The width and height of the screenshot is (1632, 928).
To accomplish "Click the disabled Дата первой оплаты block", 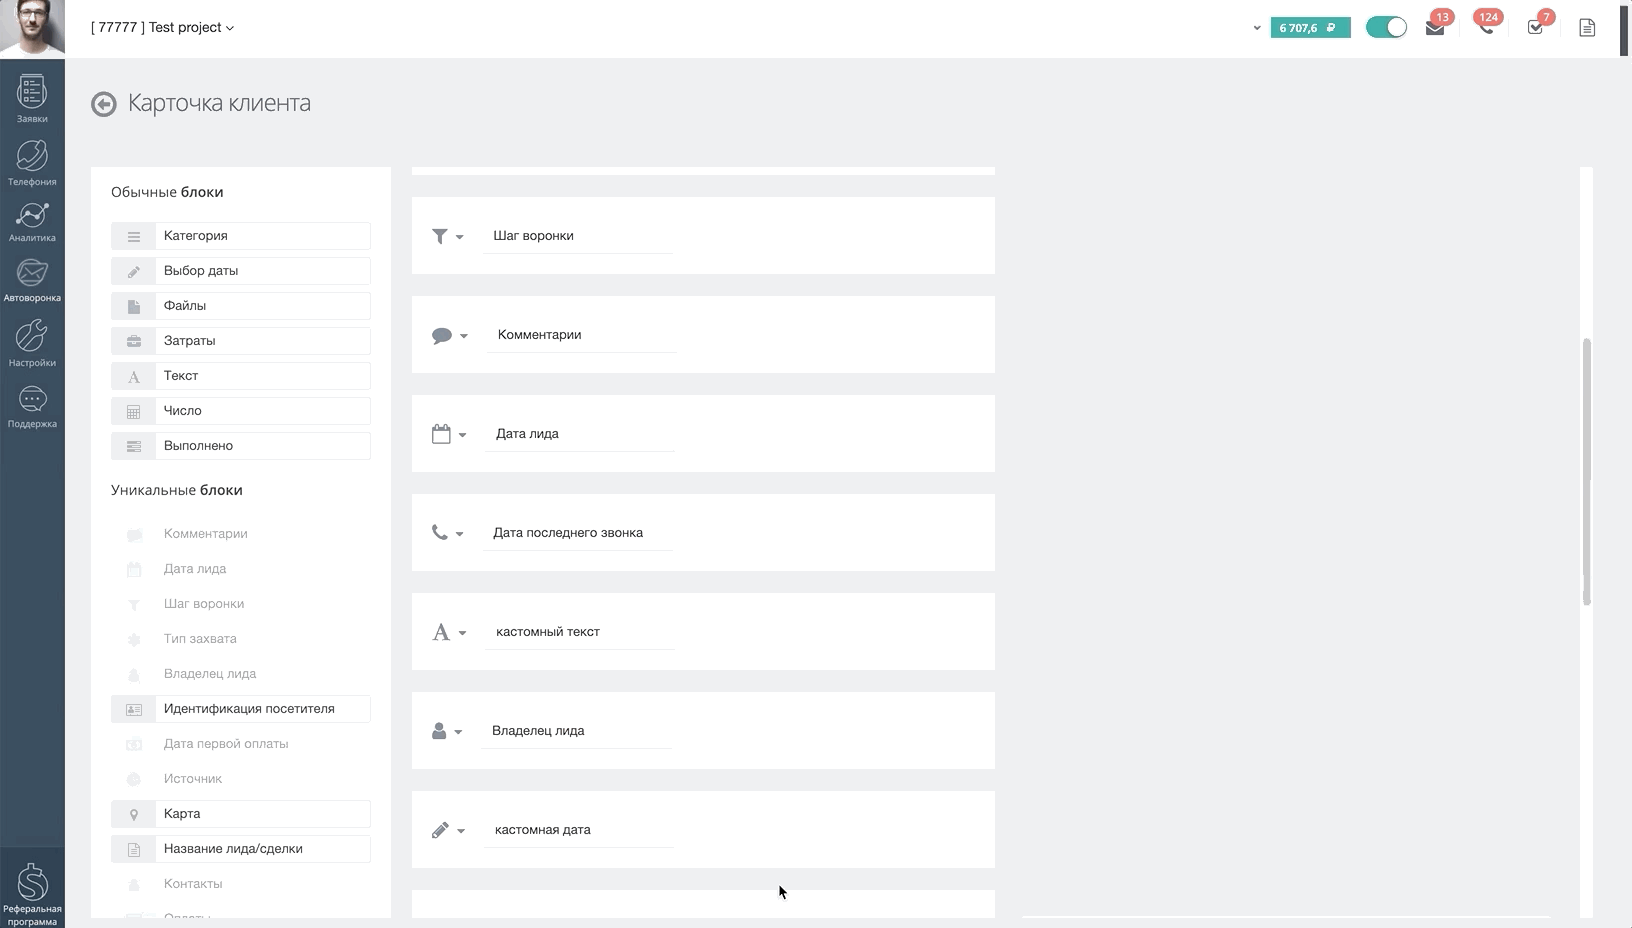I will point(241,744).
